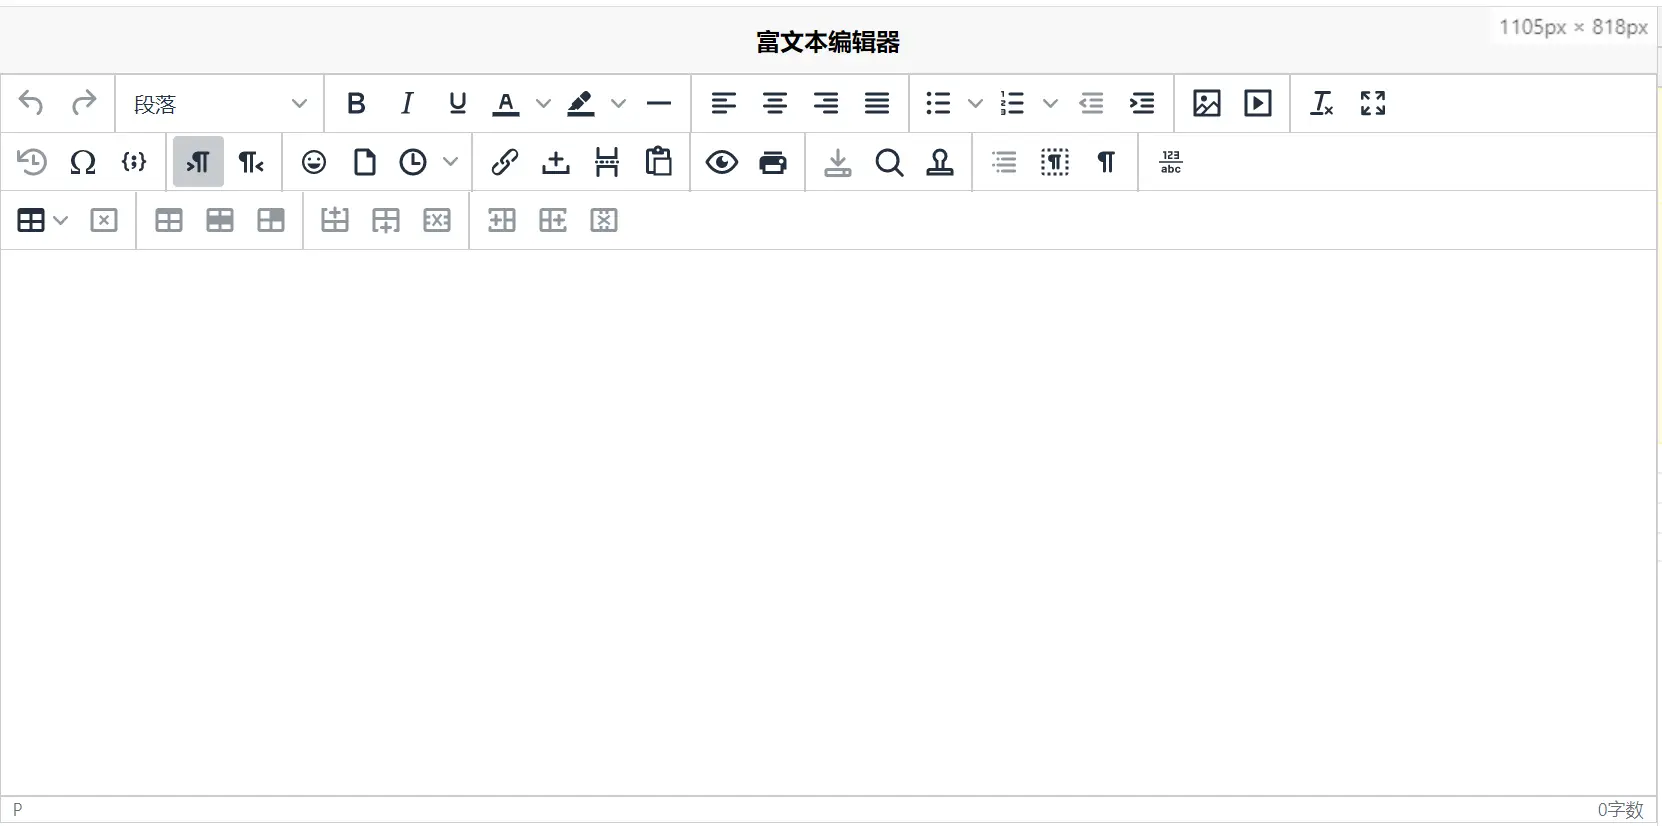Click the insert link chain icon

point(505,162)
